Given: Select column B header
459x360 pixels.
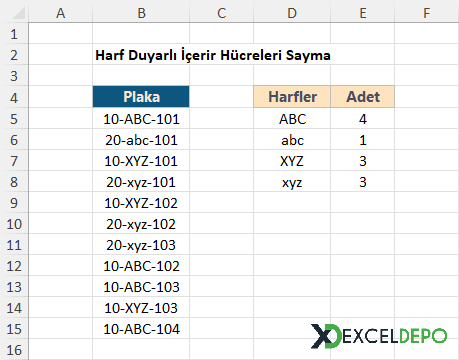Looking at the screenshot, I should coord(141,13).
